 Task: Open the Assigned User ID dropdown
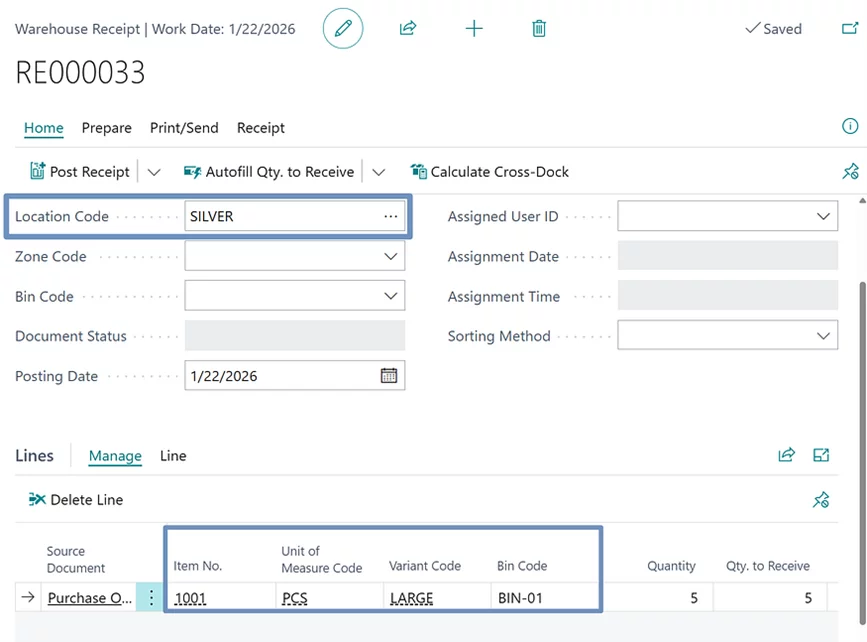pos(823,217)
